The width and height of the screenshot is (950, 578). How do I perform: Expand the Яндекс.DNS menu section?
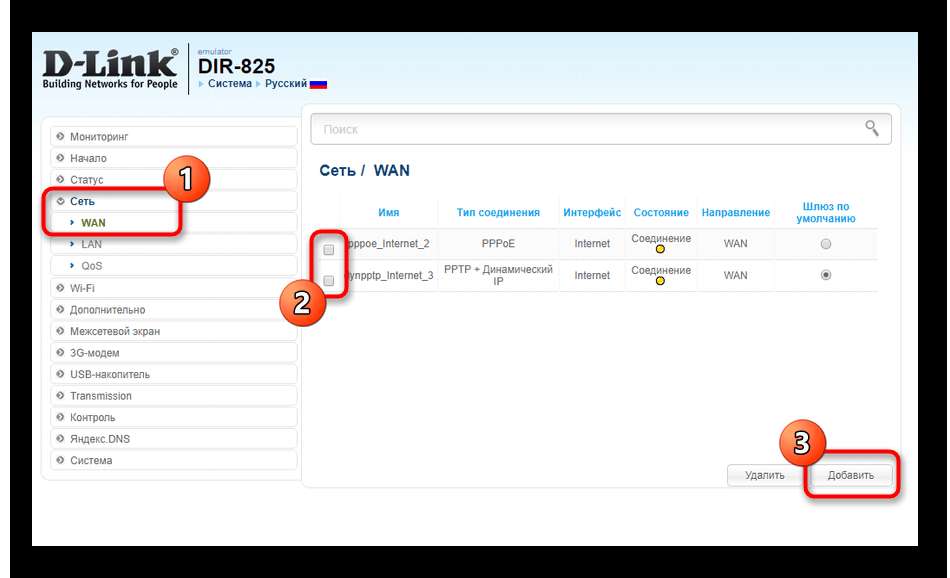174,439
